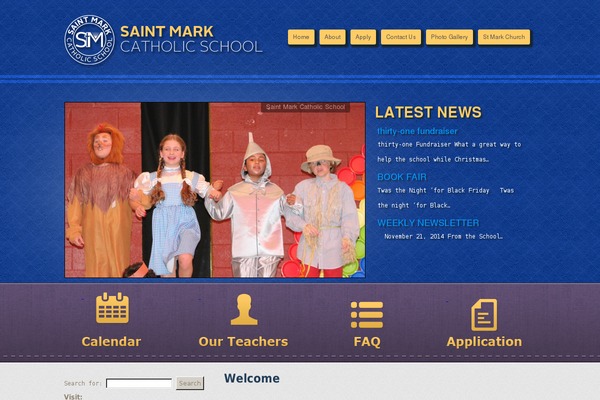The width and height of the screenshot is (600, 400).
Task: Click the slideshow caption Saint Mark Catholic School
Action: click(305, 107)
